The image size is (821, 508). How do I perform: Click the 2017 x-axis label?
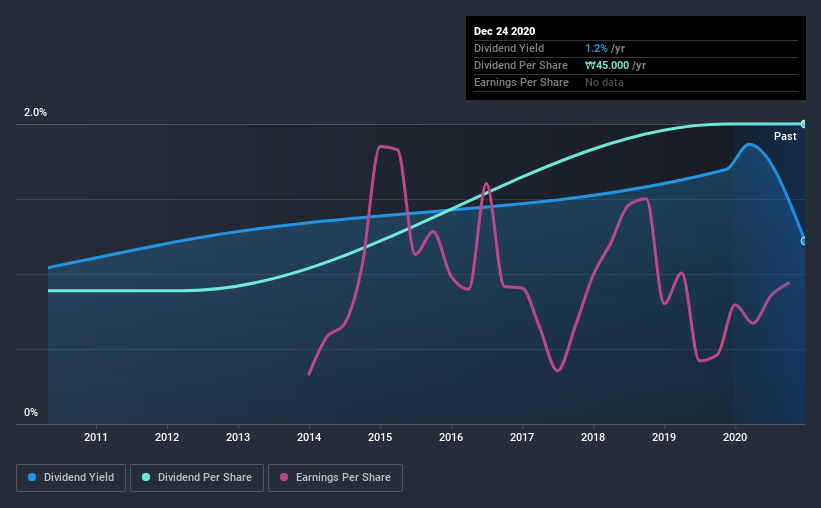pyautogui.click(x=522, y=437)
